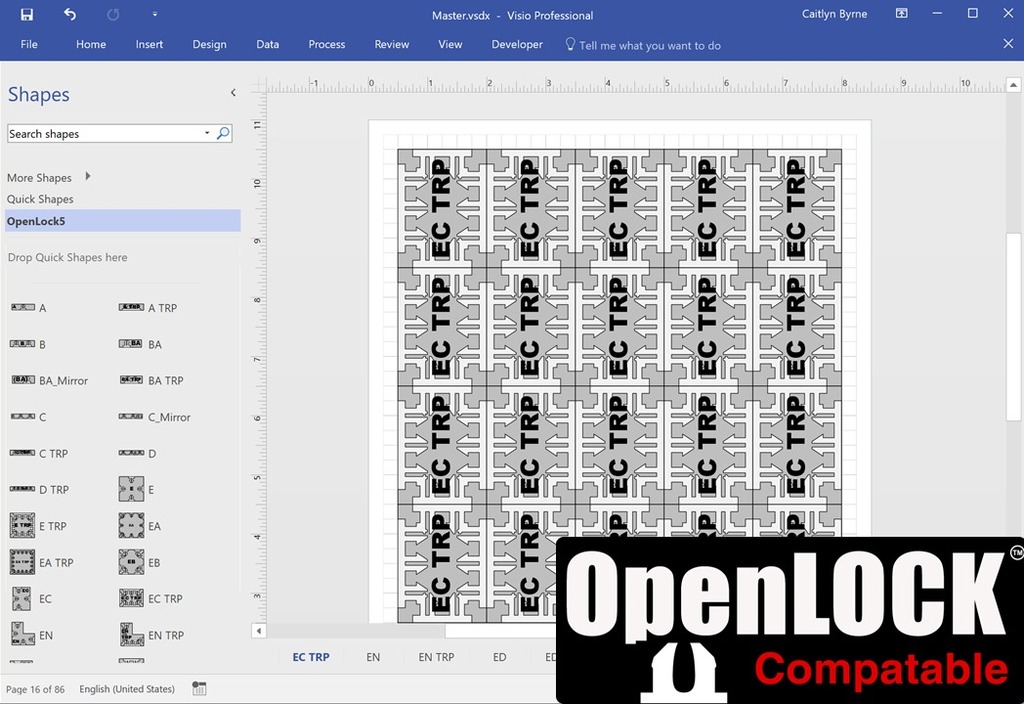Select the EA master shape
This screenshot has width=1024, height=704.
(x=139, y=526)
